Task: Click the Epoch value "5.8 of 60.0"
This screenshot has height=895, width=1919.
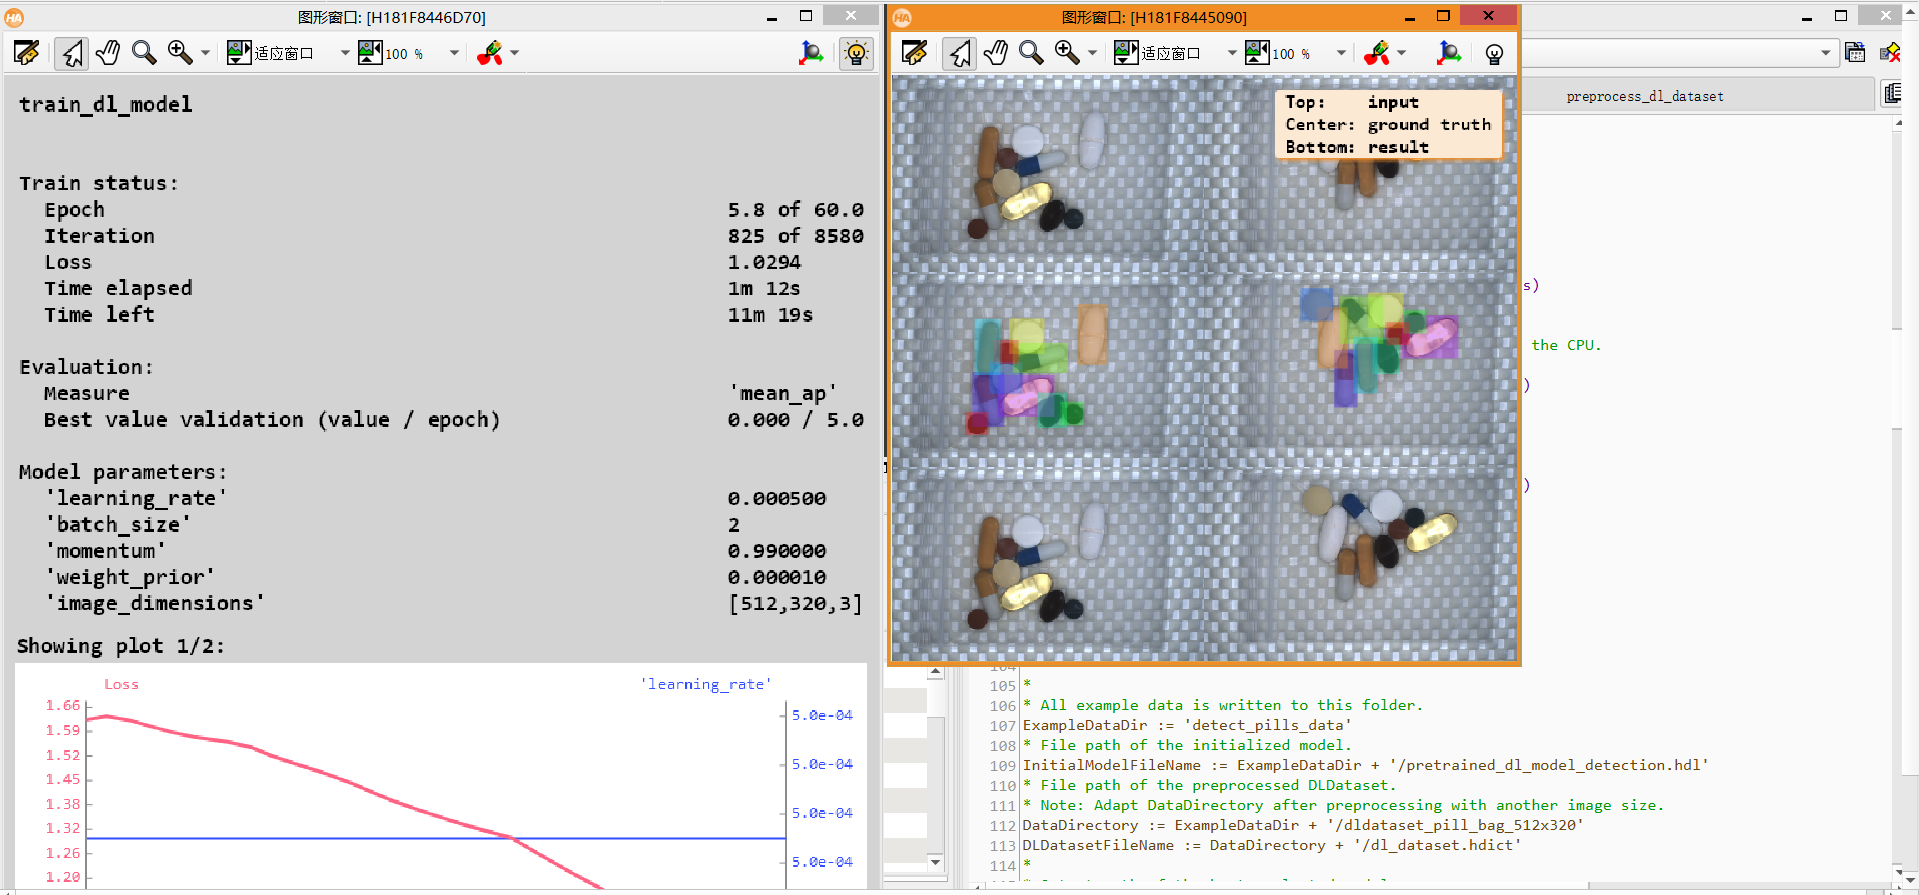Action: tap(795, 210)
